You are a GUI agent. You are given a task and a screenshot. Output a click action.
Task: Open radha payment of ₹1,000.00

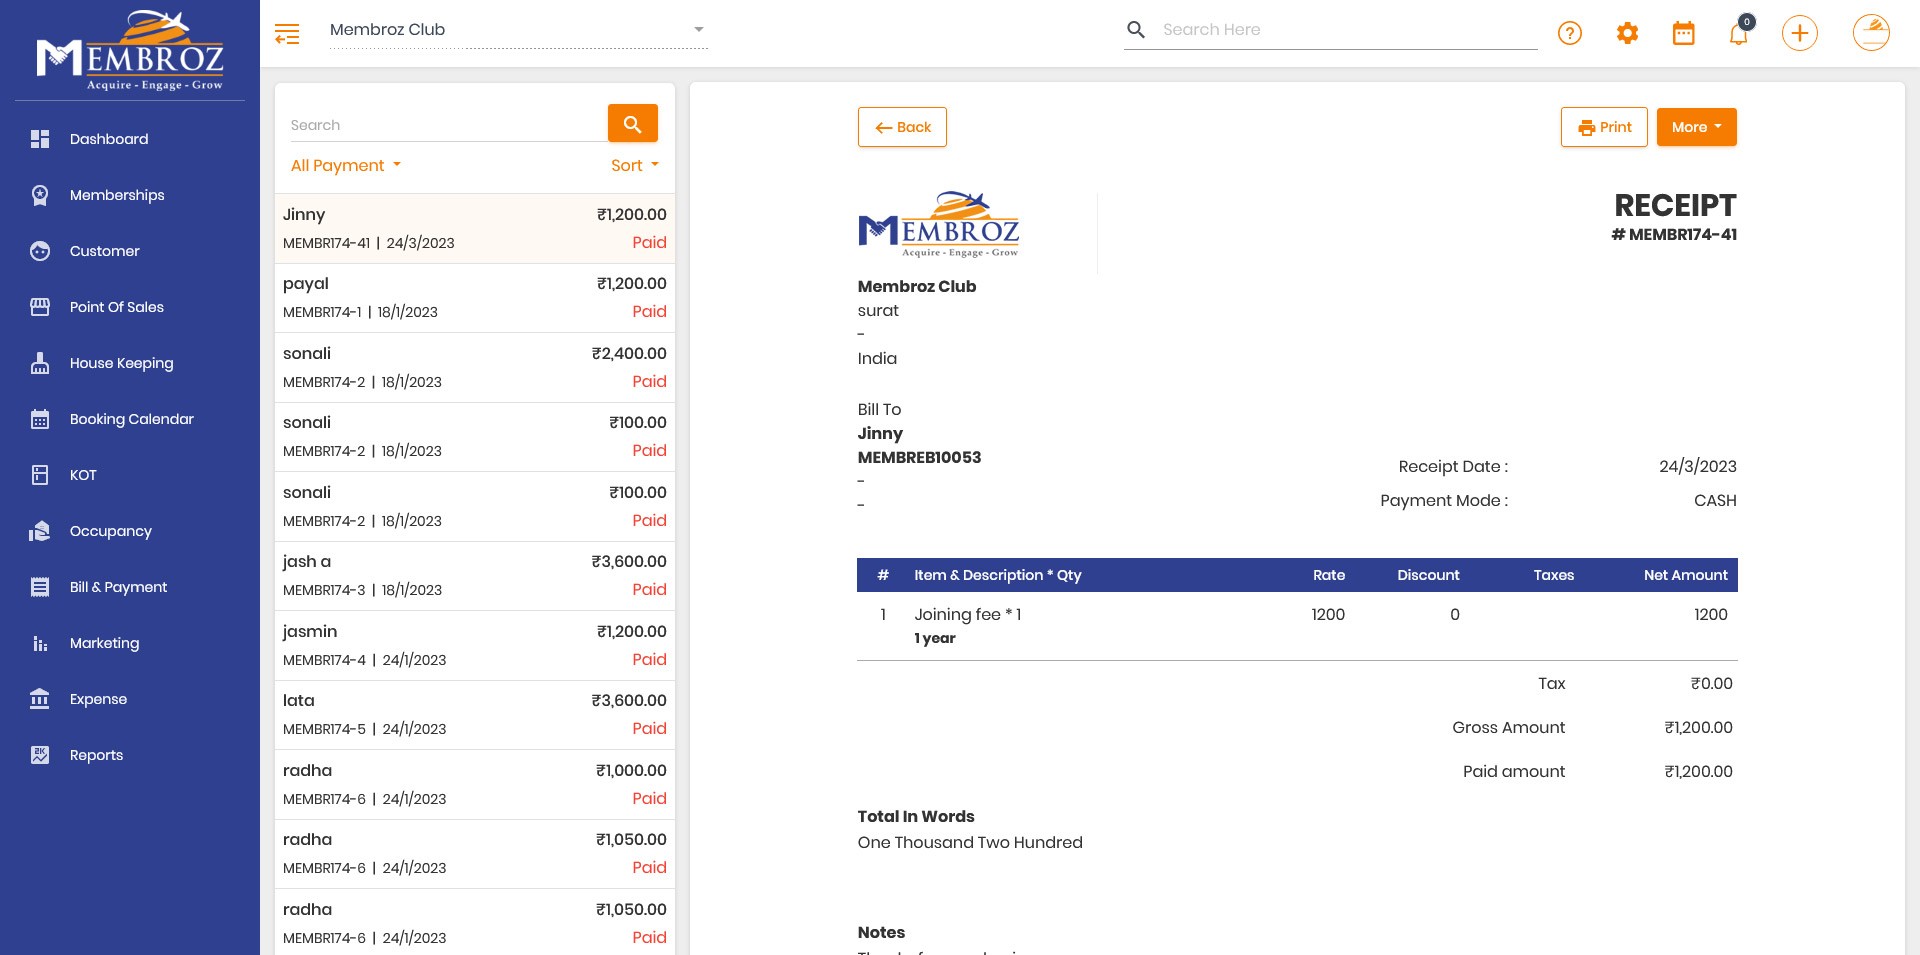(475, 784)
